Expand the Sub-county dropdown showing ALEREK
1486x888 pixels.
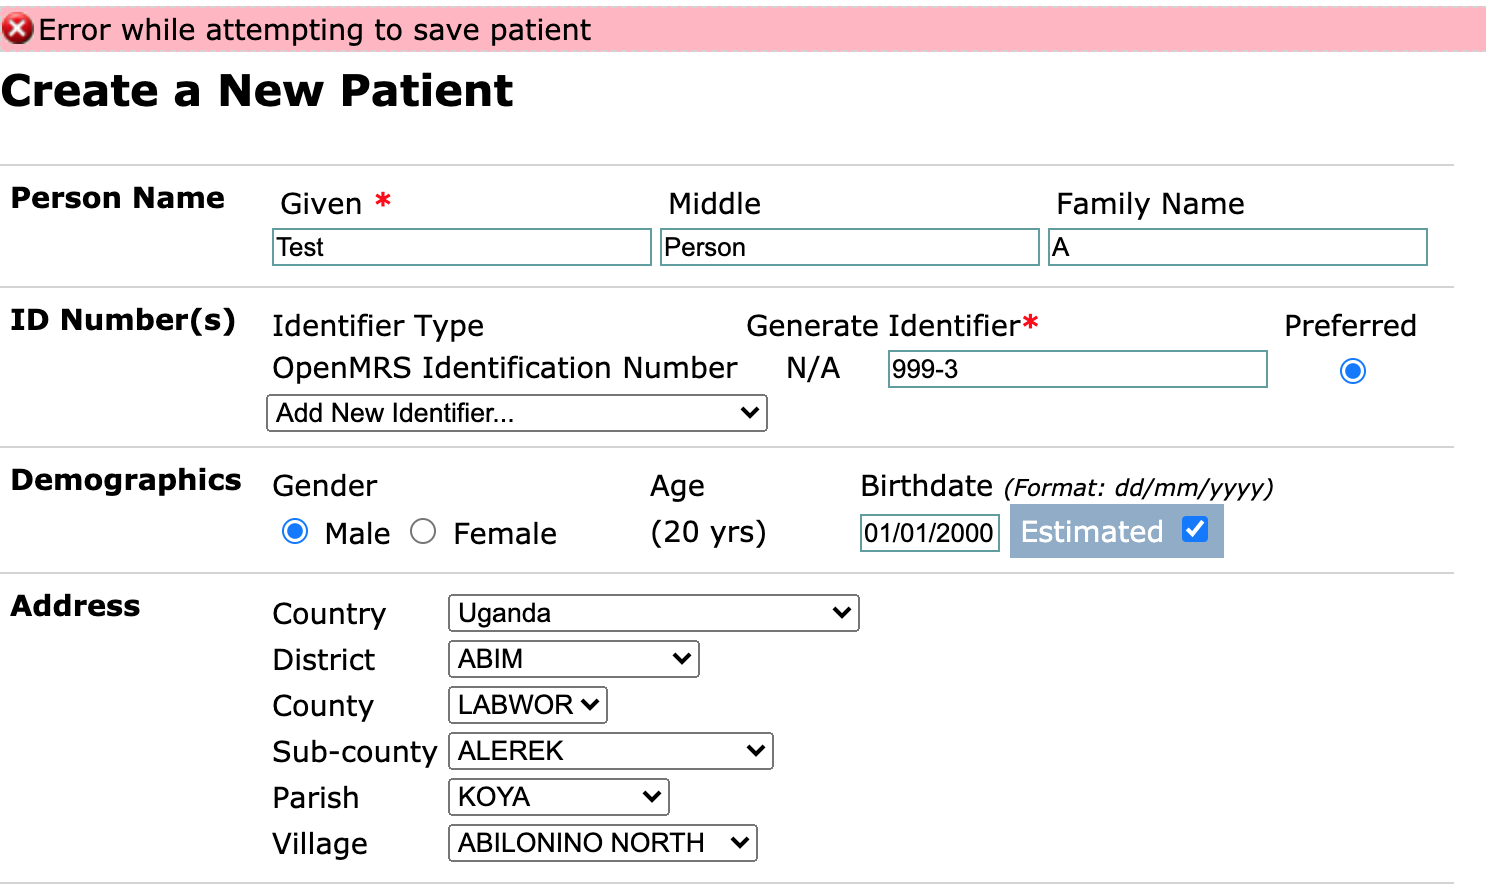point(611,751)
